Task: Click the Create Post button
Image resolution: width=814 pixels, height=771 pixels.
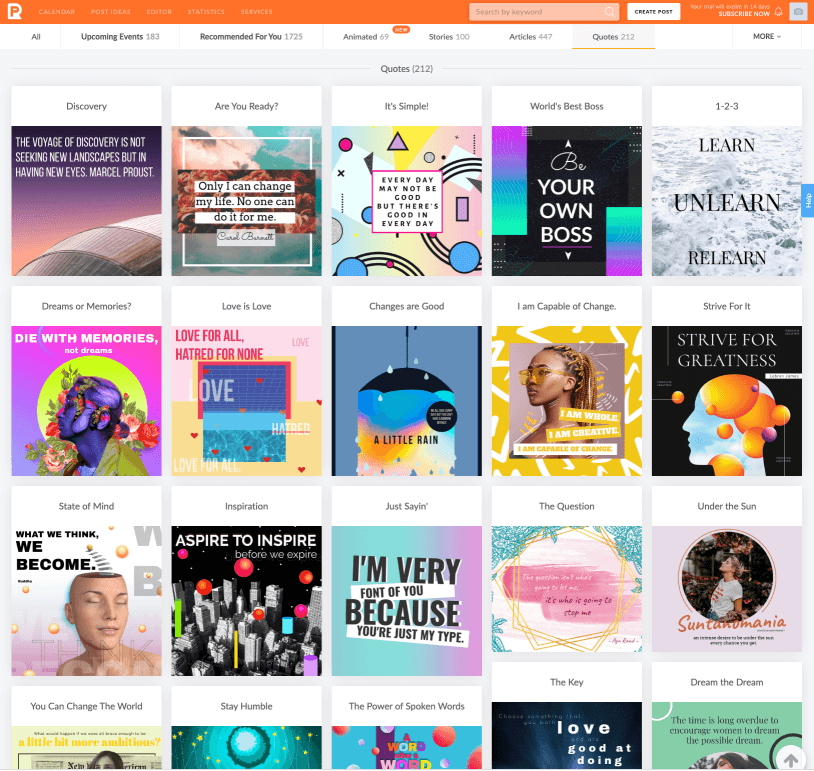Action: [653, 11]
